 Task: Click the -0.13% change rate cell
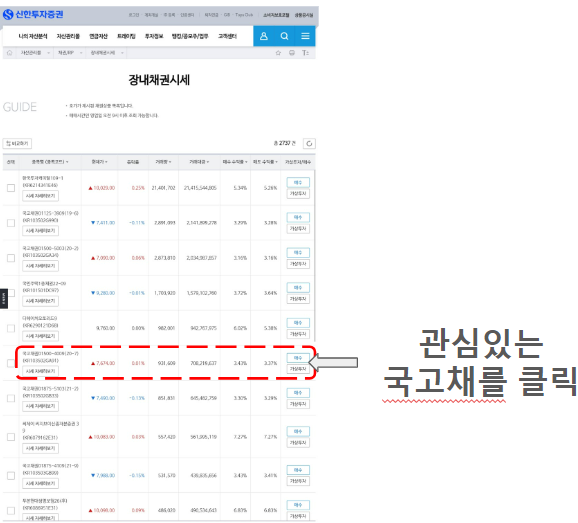[137, 398]
